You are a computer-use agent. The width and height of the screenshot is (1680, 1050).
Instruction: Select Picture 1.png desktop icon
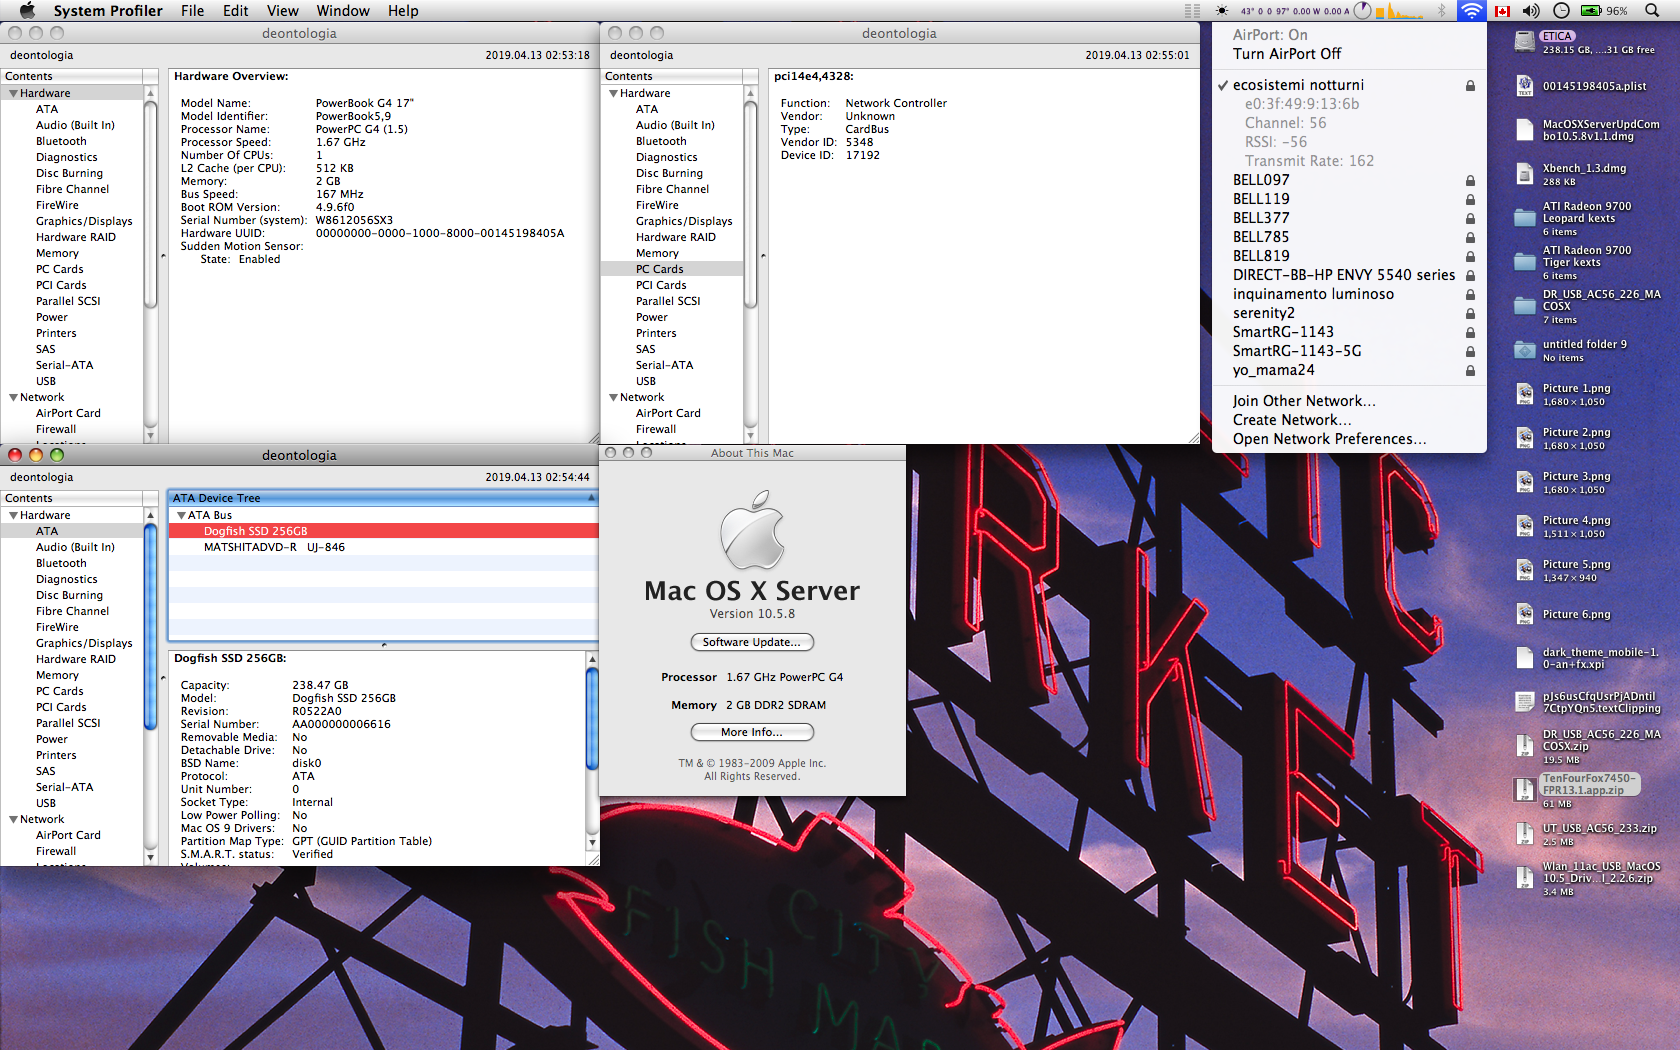click(1524, 394)
